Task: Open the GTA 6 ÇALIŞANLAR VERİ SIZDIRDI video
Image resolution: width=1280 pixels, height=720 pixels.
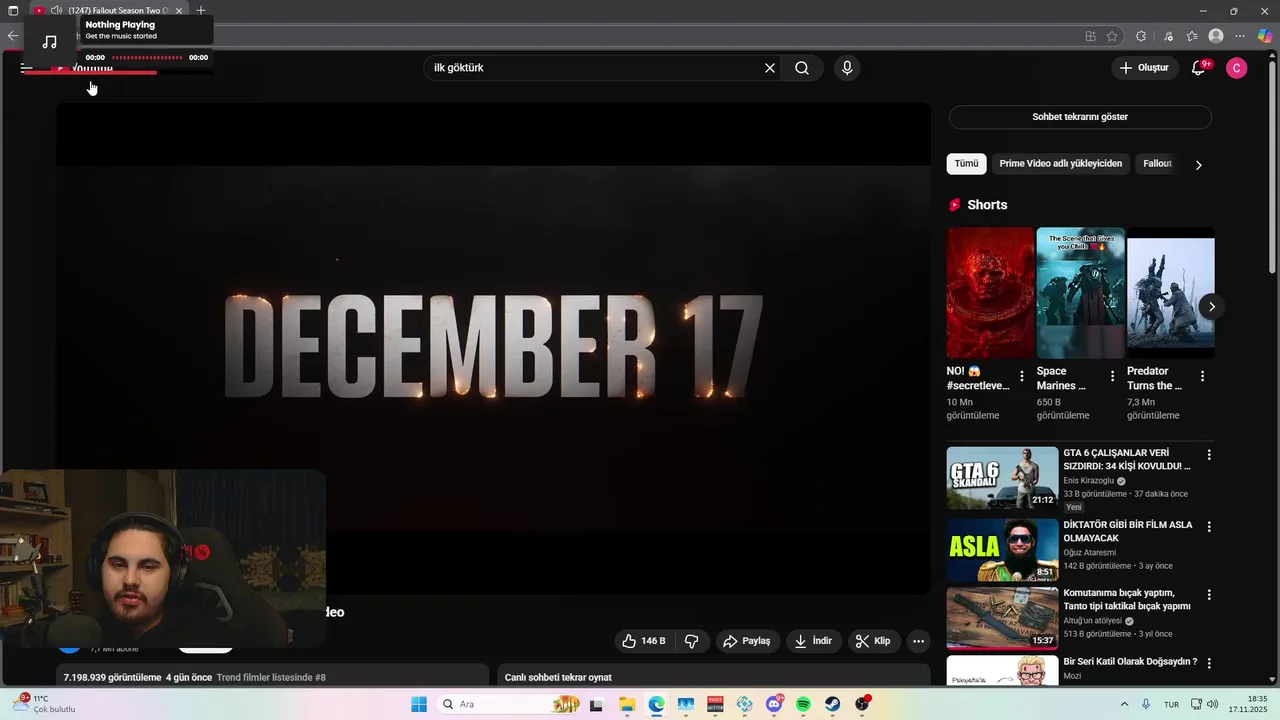Action: 1127,460
